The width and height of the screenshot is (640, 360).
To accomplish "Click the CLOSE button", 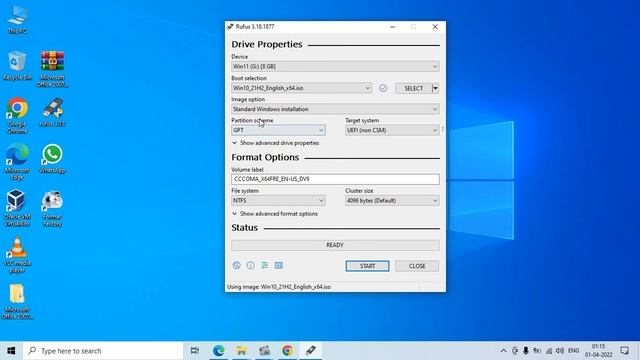I will (417, 266).
